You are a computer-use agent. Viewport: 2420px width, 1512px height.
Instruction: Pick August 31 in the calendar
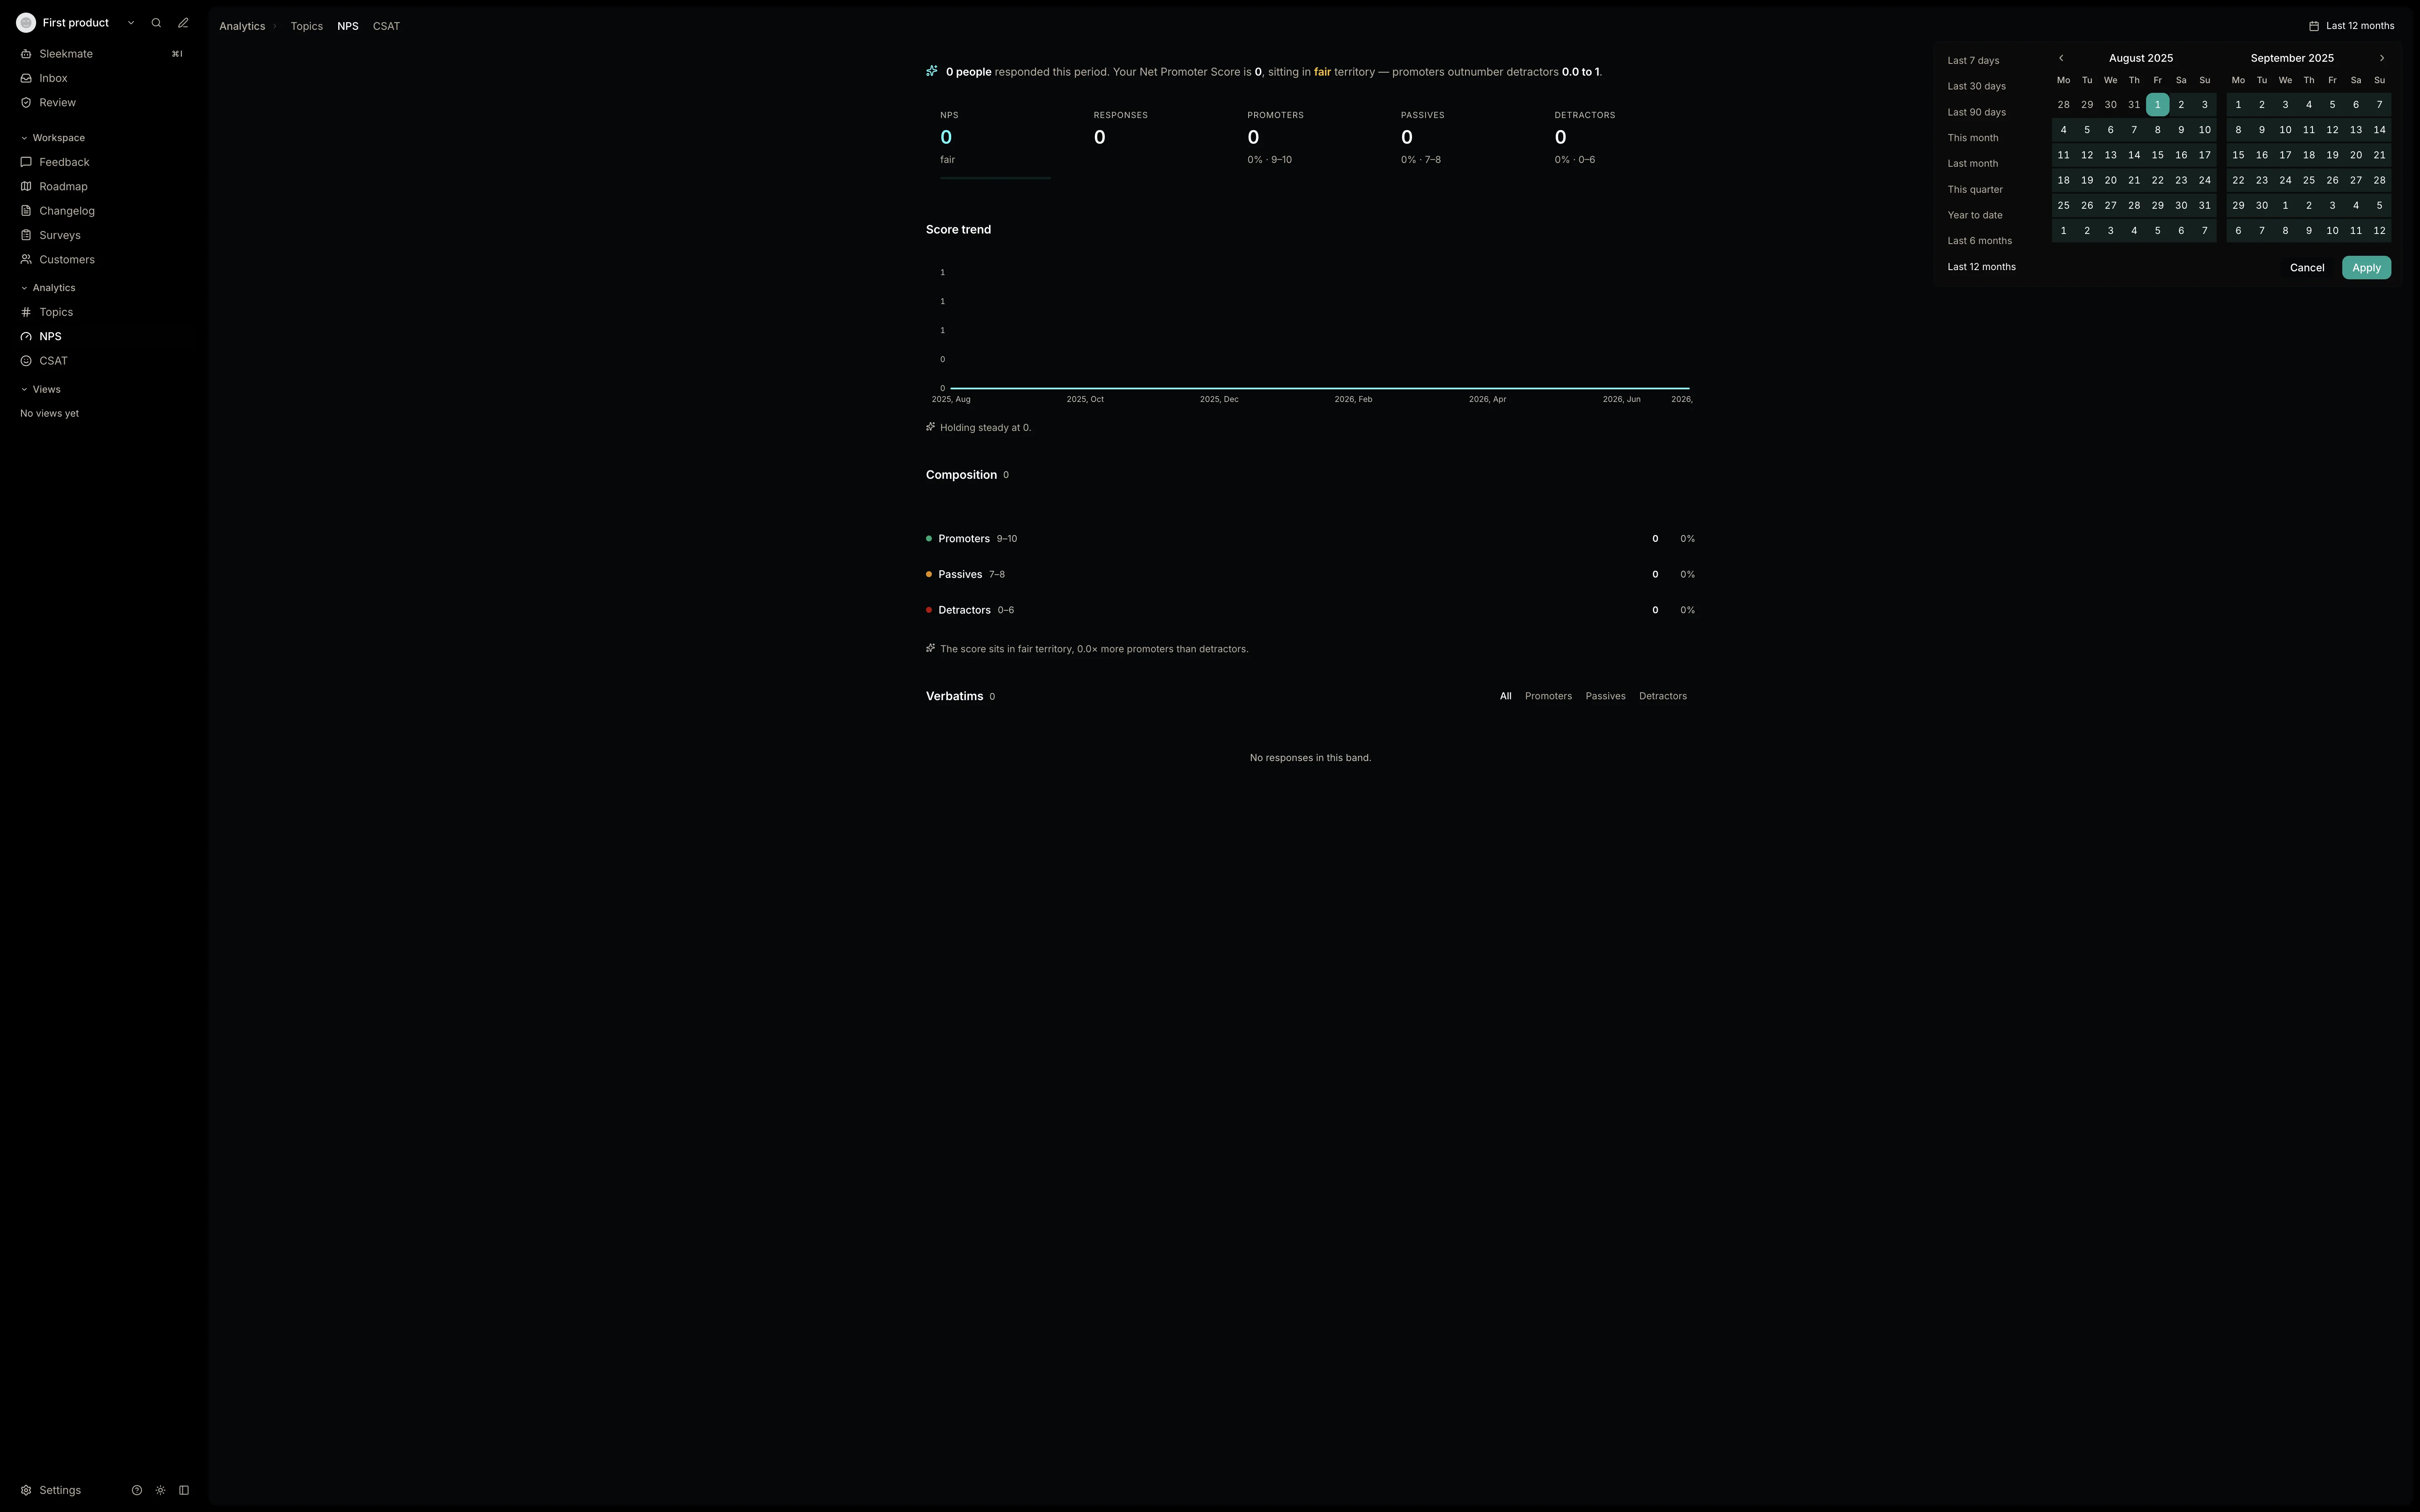pos(2204,206)
